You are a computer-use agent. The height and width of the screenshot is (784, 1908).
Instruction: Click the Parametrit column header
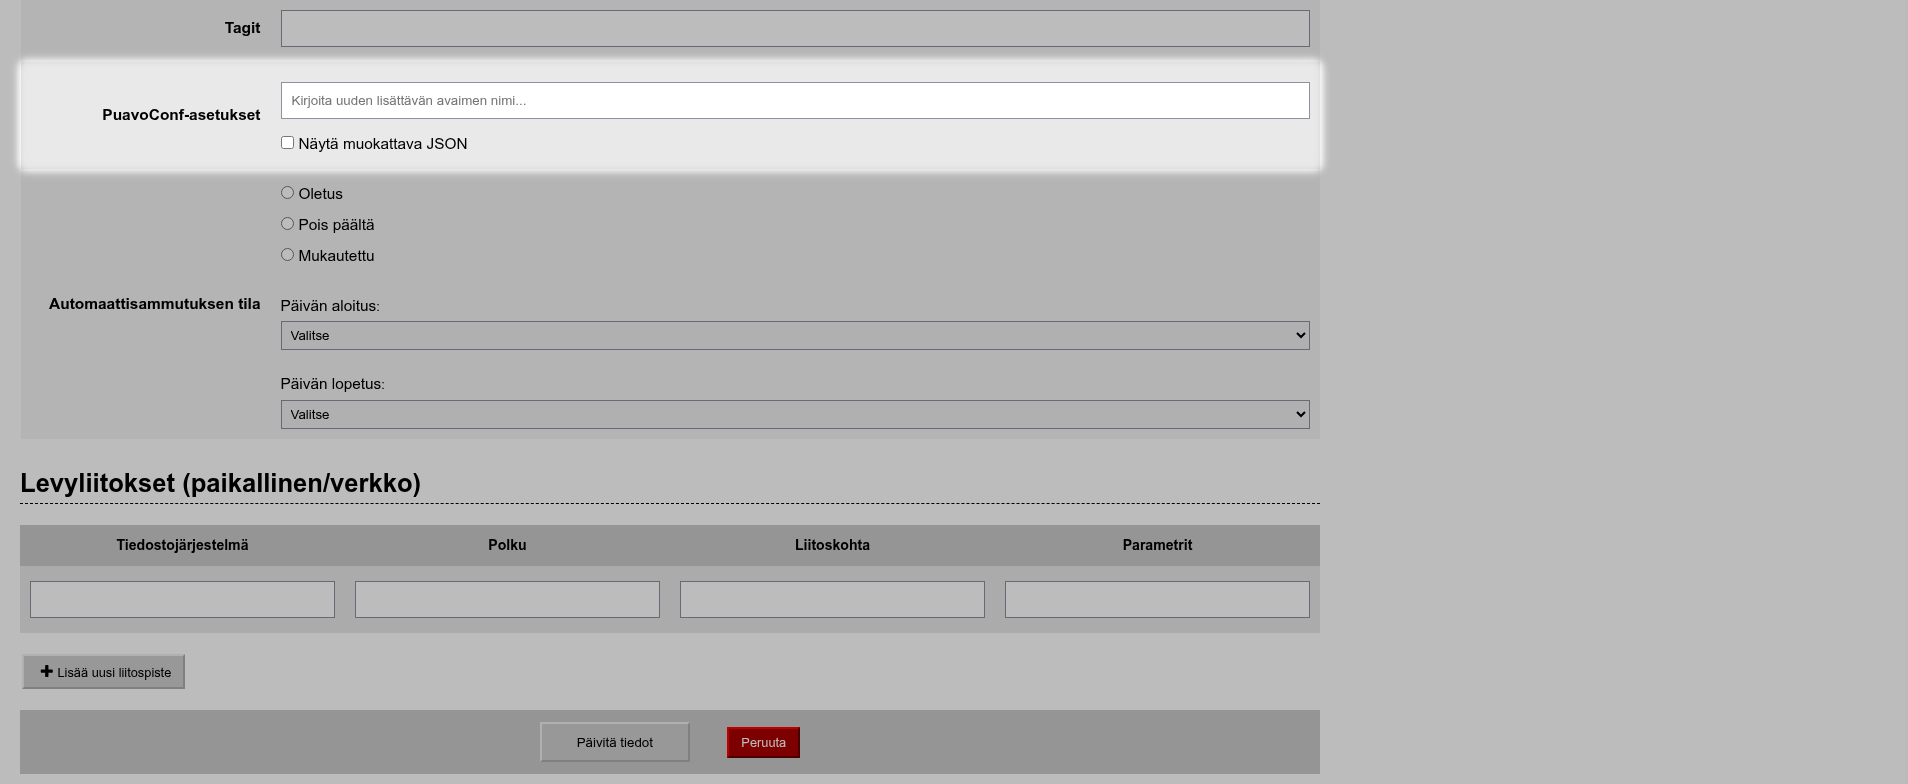(x=1157, y=545)
